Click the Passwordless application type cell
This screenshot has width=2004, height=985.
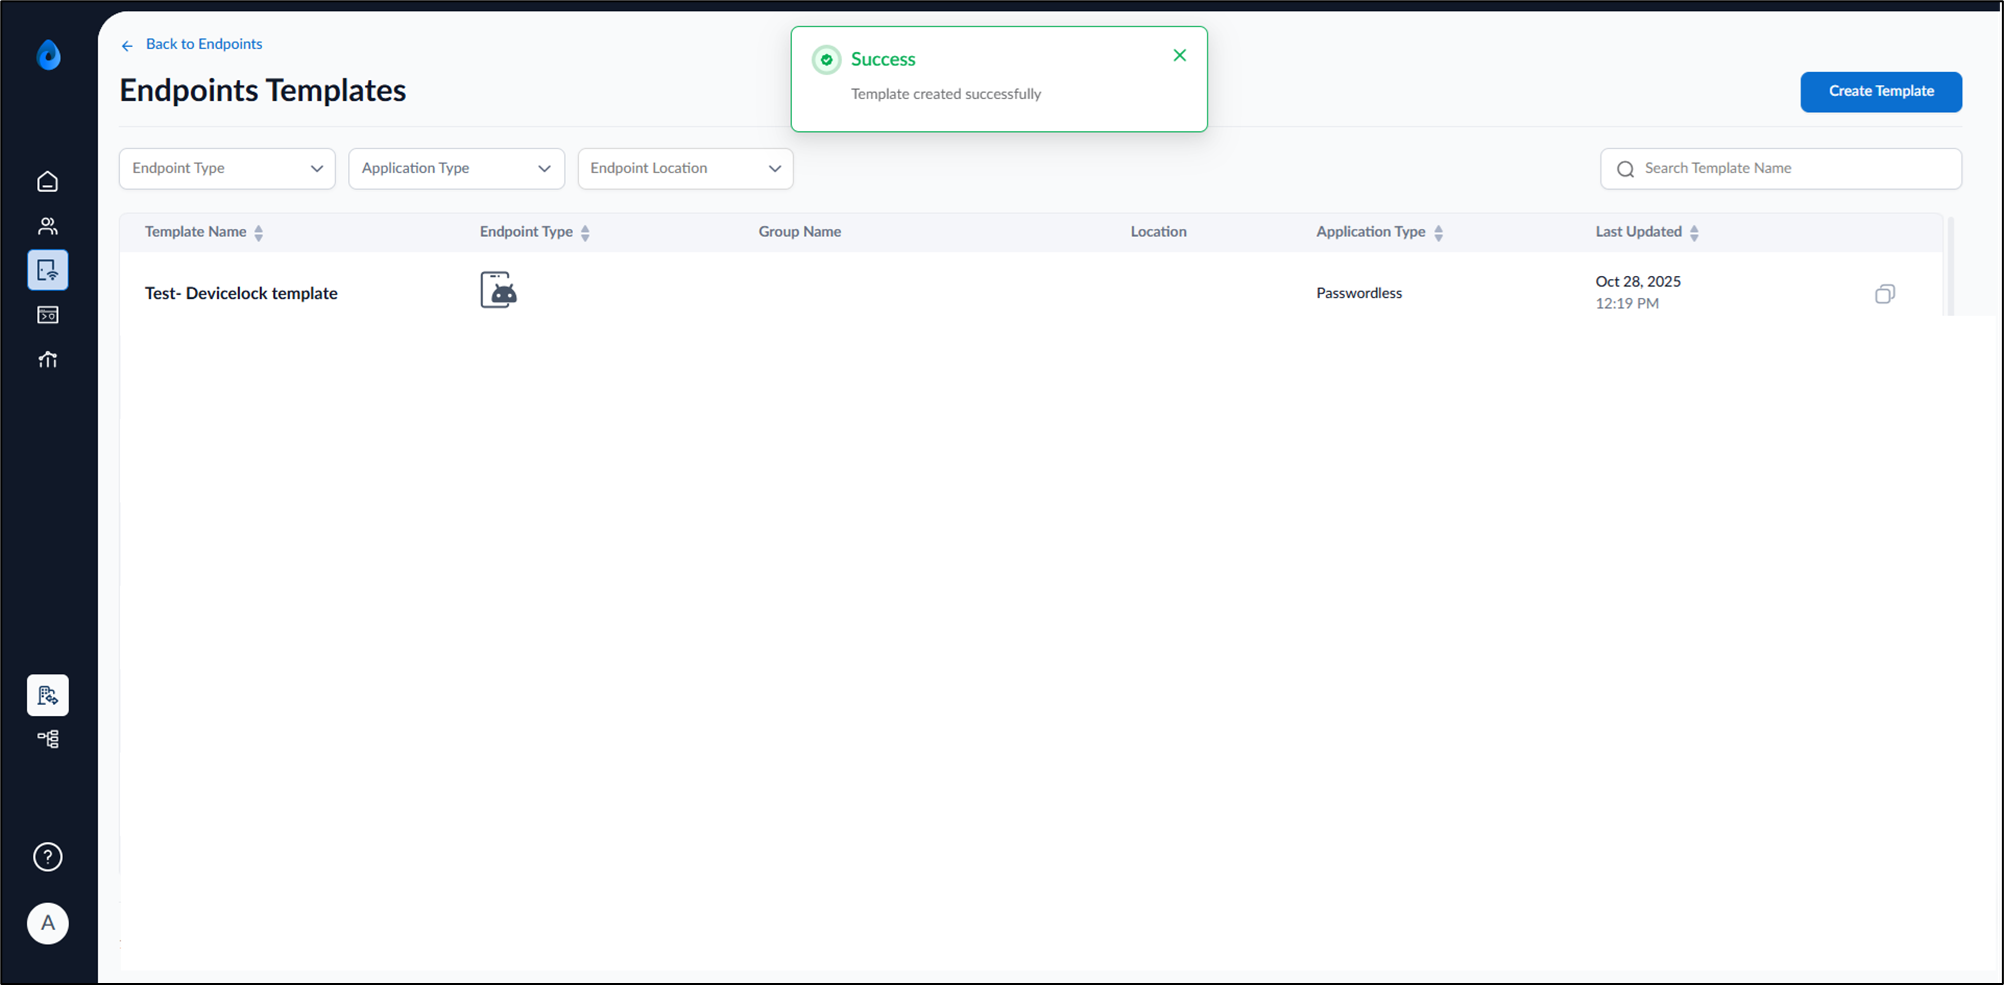coord(1359,294)
